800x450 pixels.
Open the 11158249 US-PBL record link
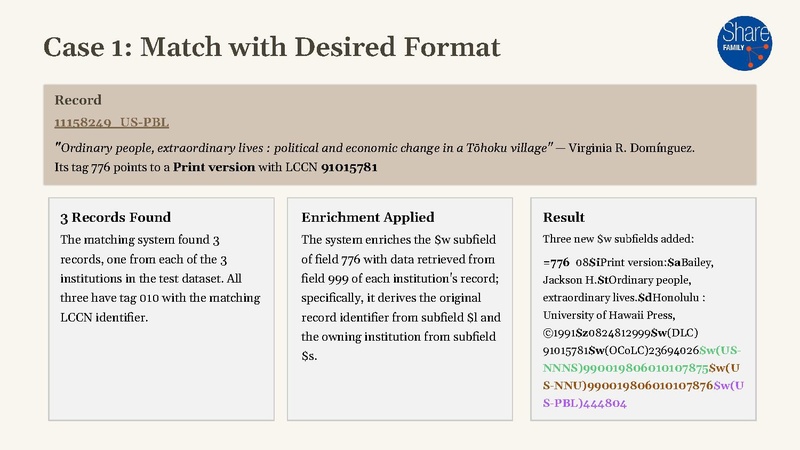click(112, 122)
